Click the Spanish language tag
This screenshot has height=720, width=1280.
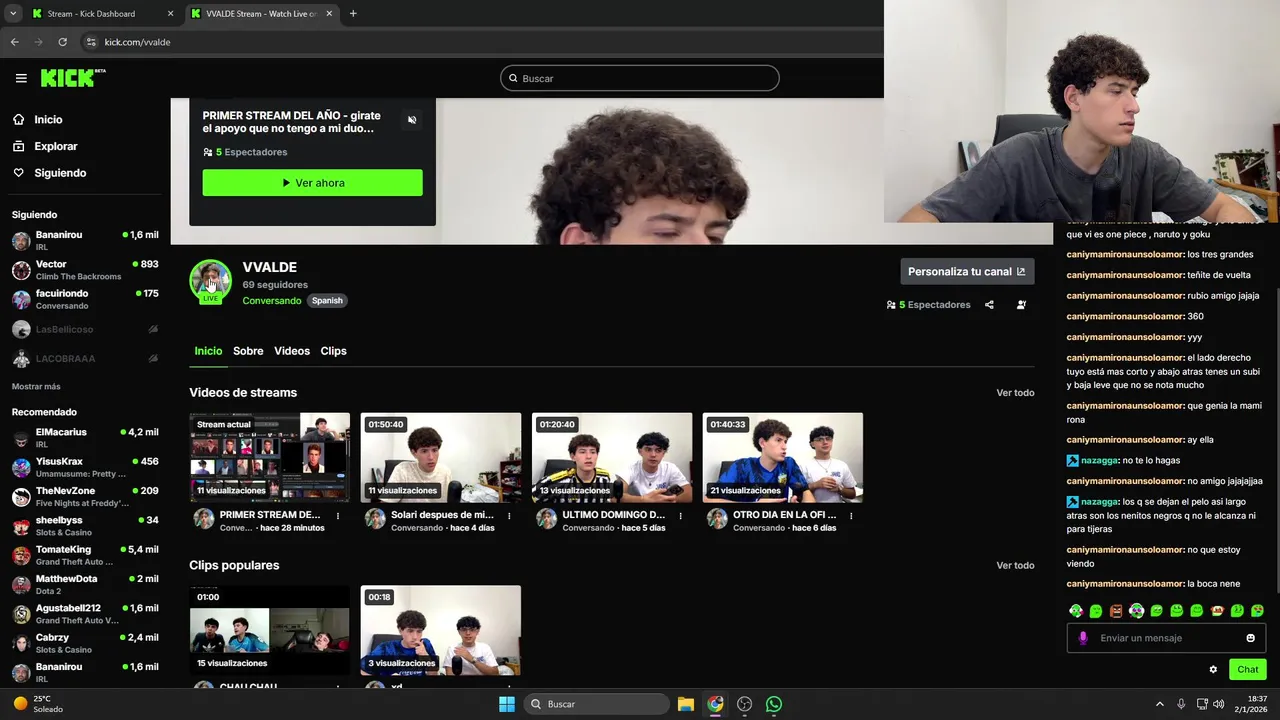(327, 300)
